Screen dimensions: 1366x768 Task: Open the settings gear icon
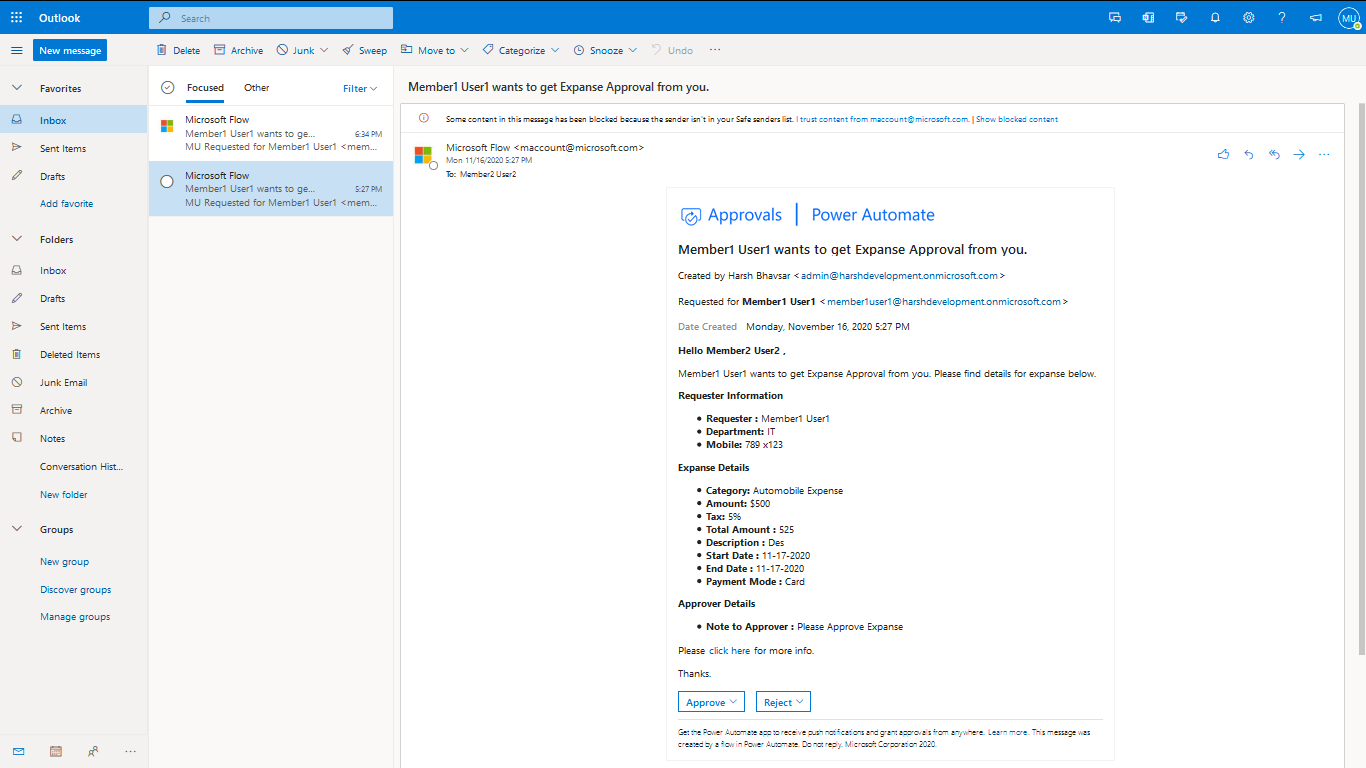point(1249,18)
